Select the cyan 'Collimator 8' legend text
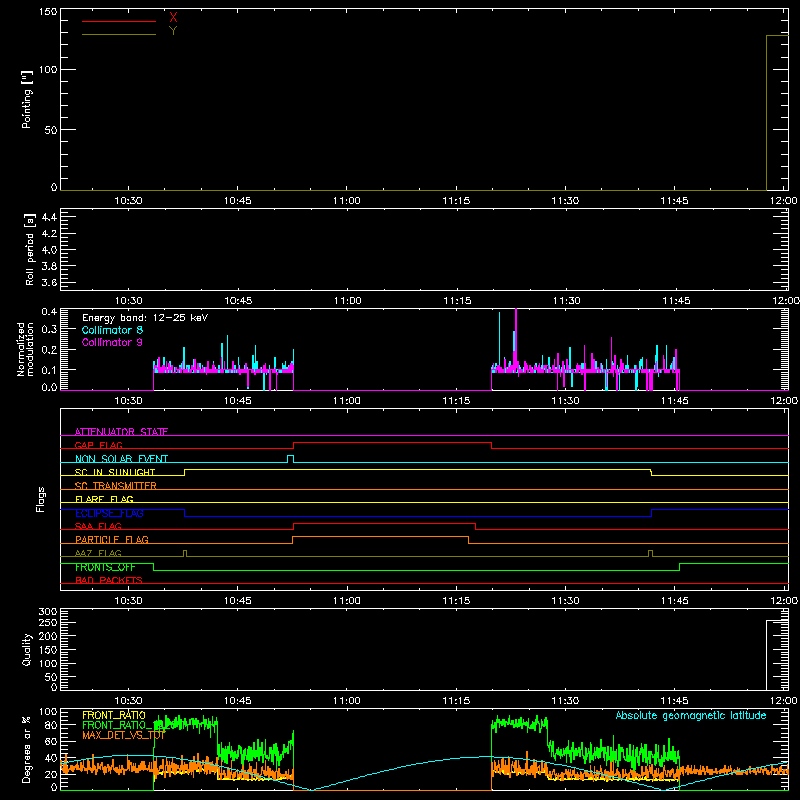 (112, 330)
